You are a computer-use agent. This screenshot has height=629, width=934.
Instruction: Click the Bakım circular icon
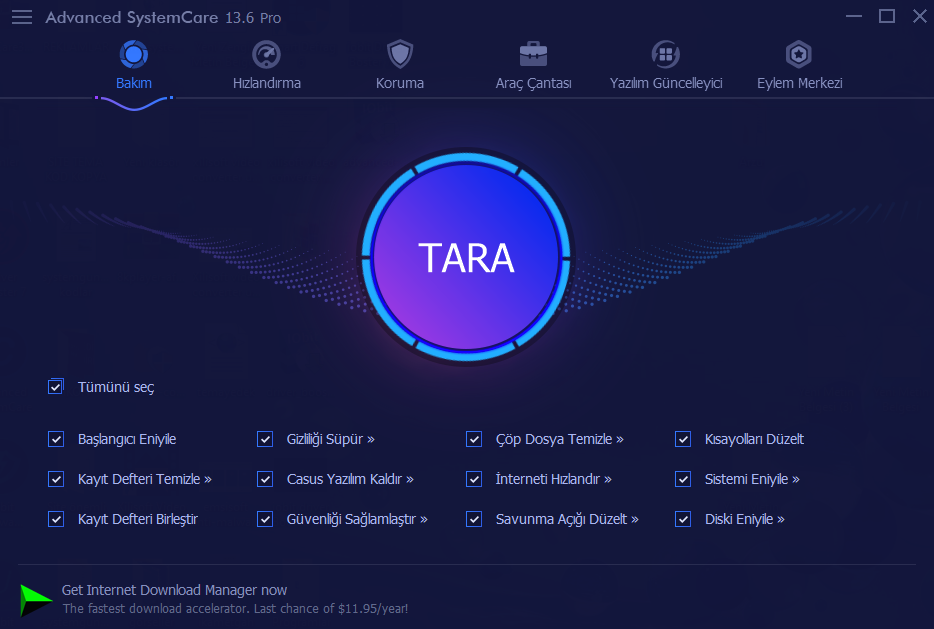pos(133,55)
